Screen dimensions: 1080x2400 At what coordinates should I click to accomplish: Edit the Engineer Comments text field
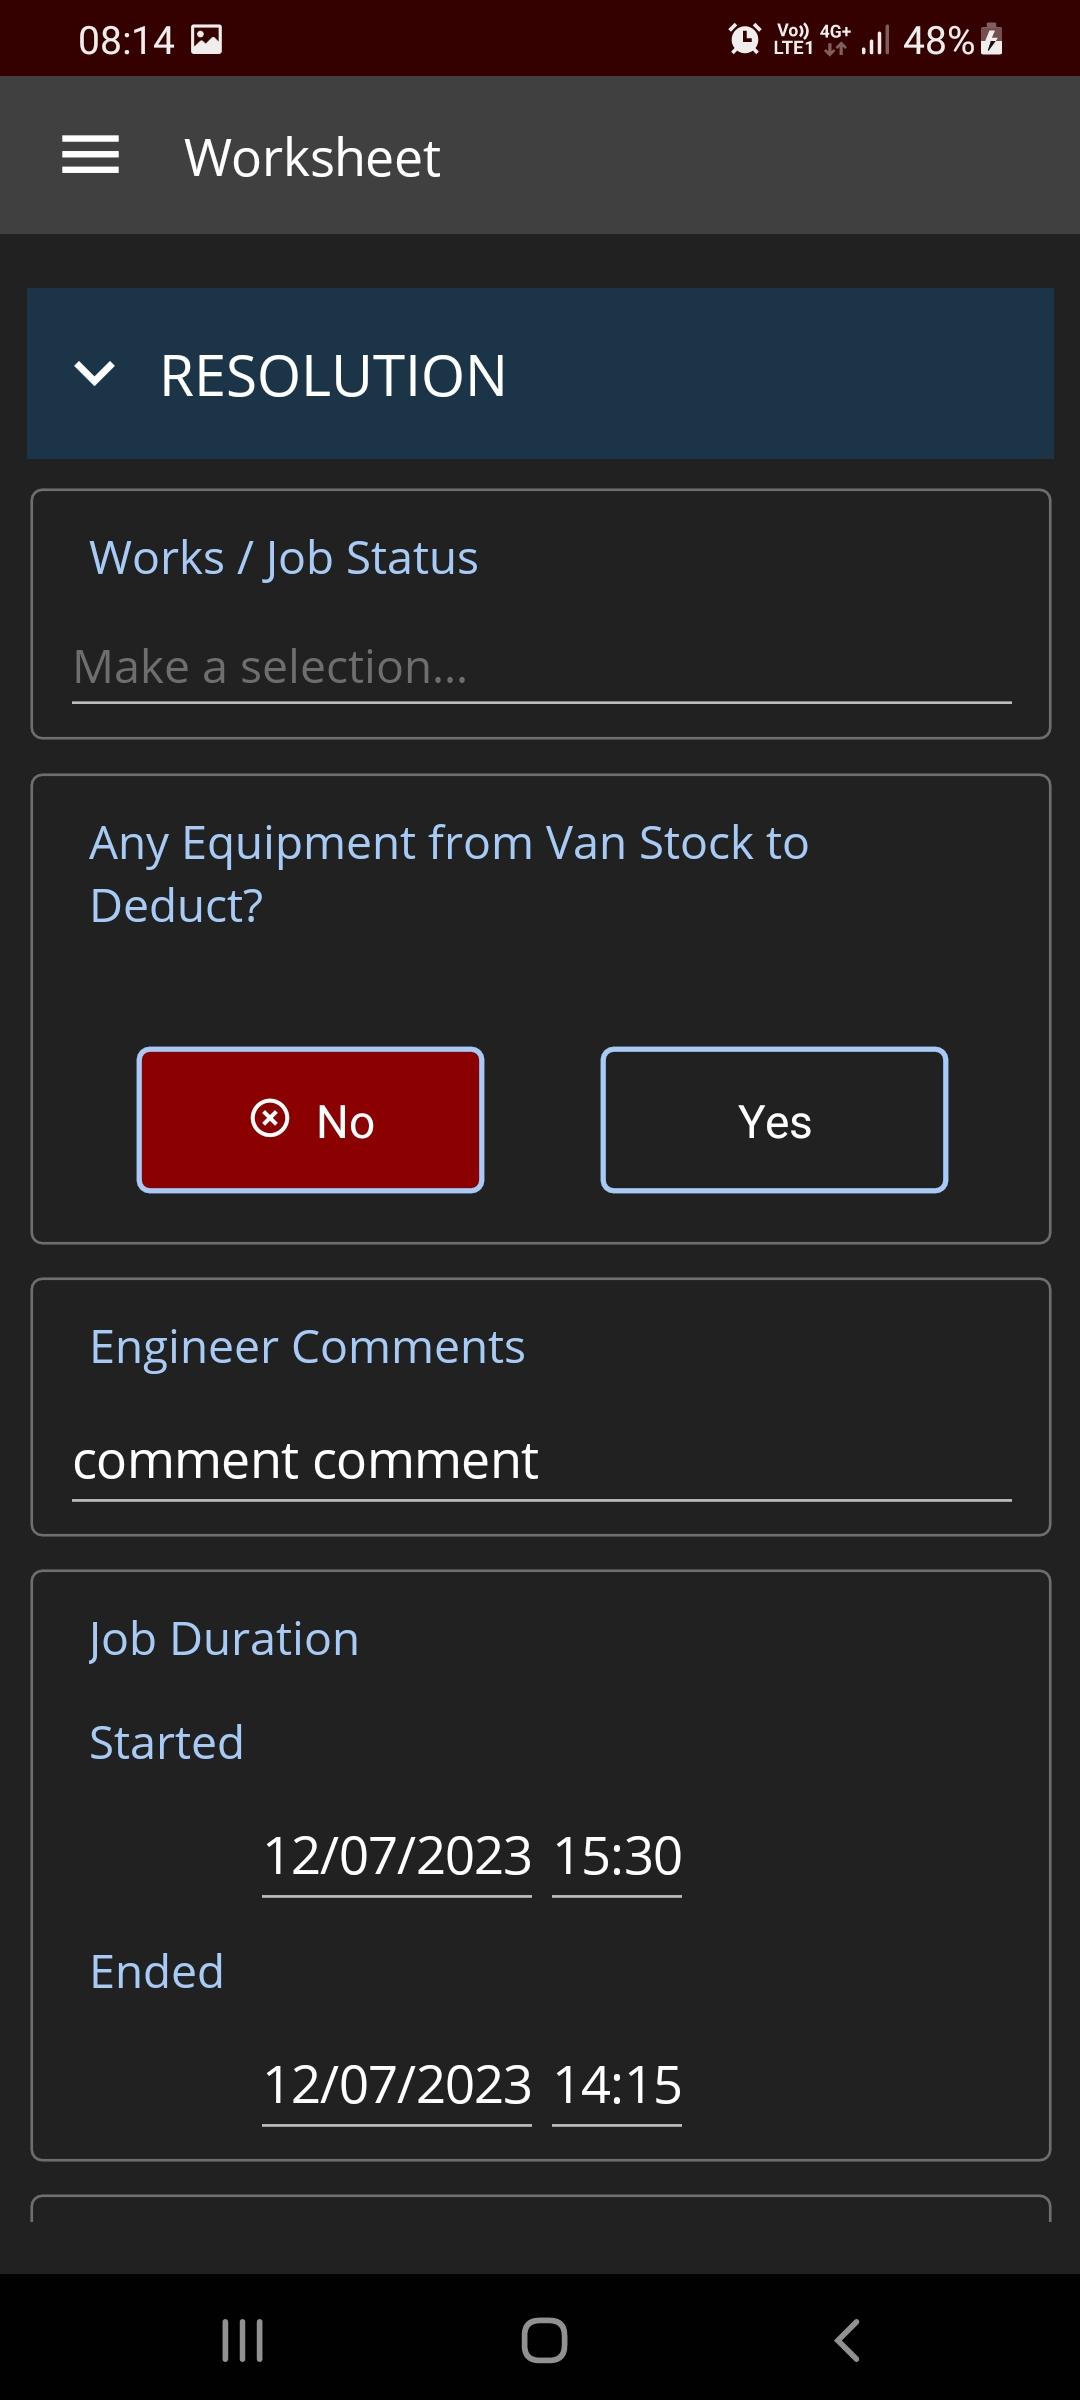(541, 1461)
